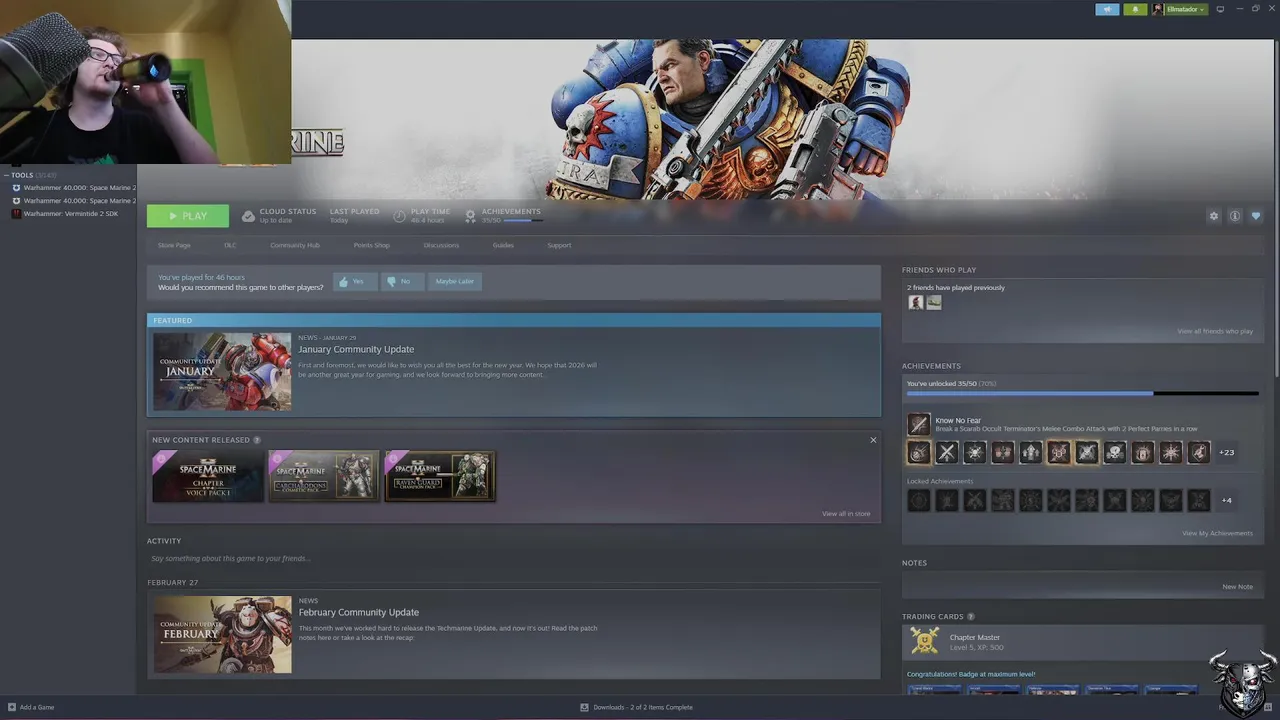Open the Guides tab
The image size is (1280, 720).
[503, 245]
